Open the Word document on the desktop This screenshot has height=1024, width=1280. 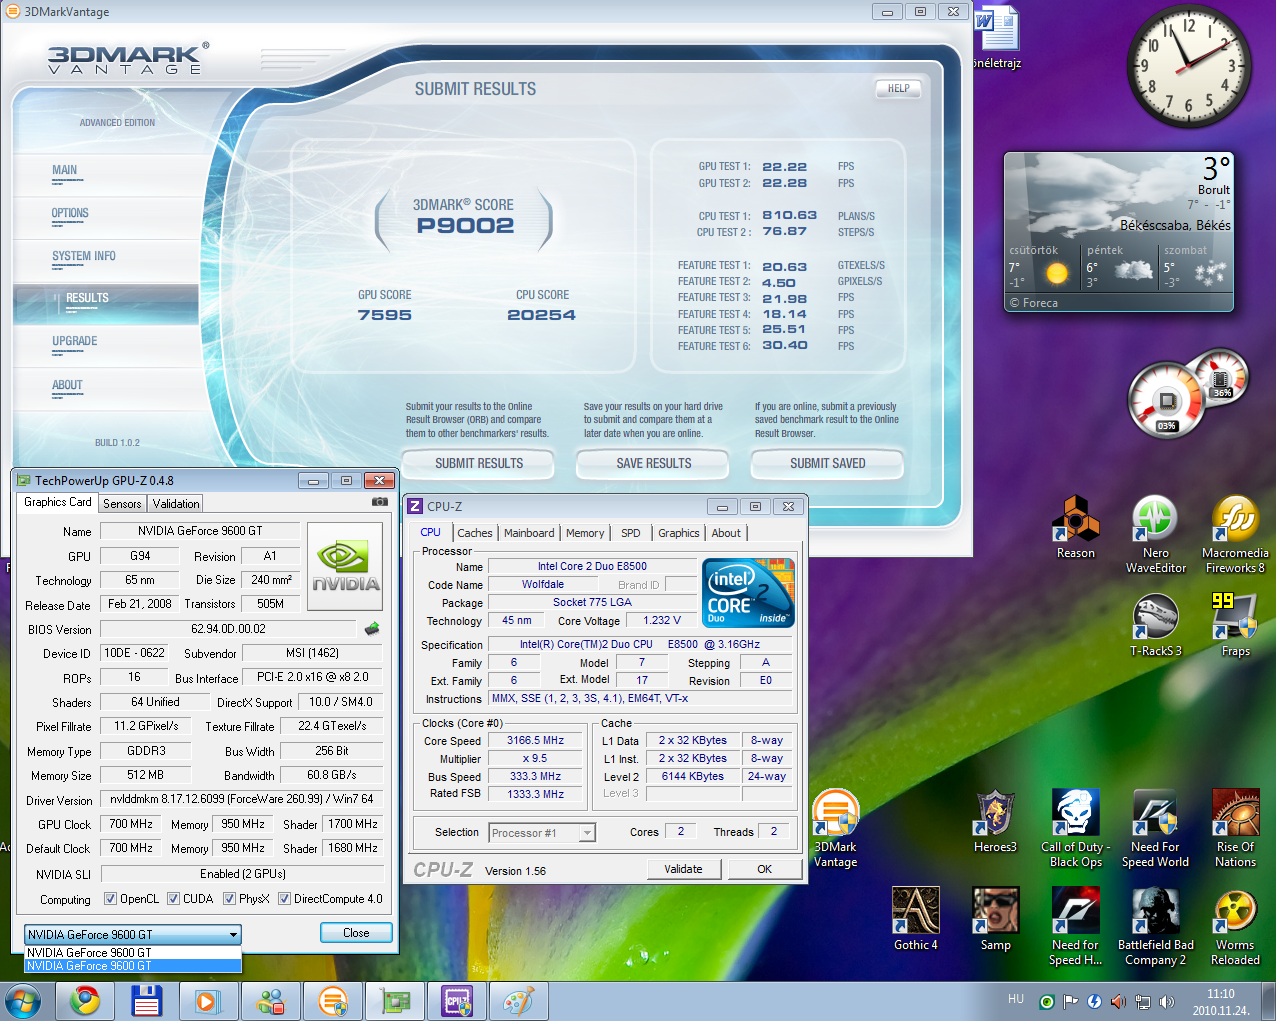996,36
